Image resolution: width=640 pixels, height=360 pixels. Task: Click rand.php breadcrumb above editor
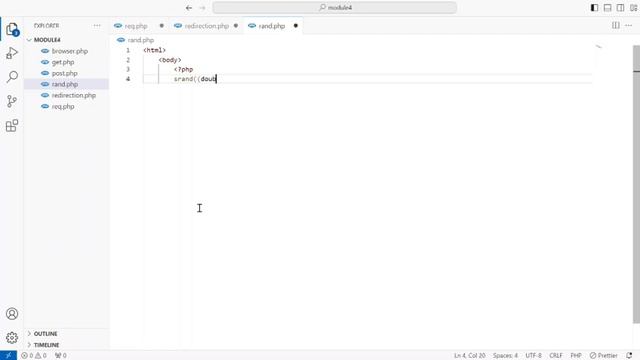(140, 40)
